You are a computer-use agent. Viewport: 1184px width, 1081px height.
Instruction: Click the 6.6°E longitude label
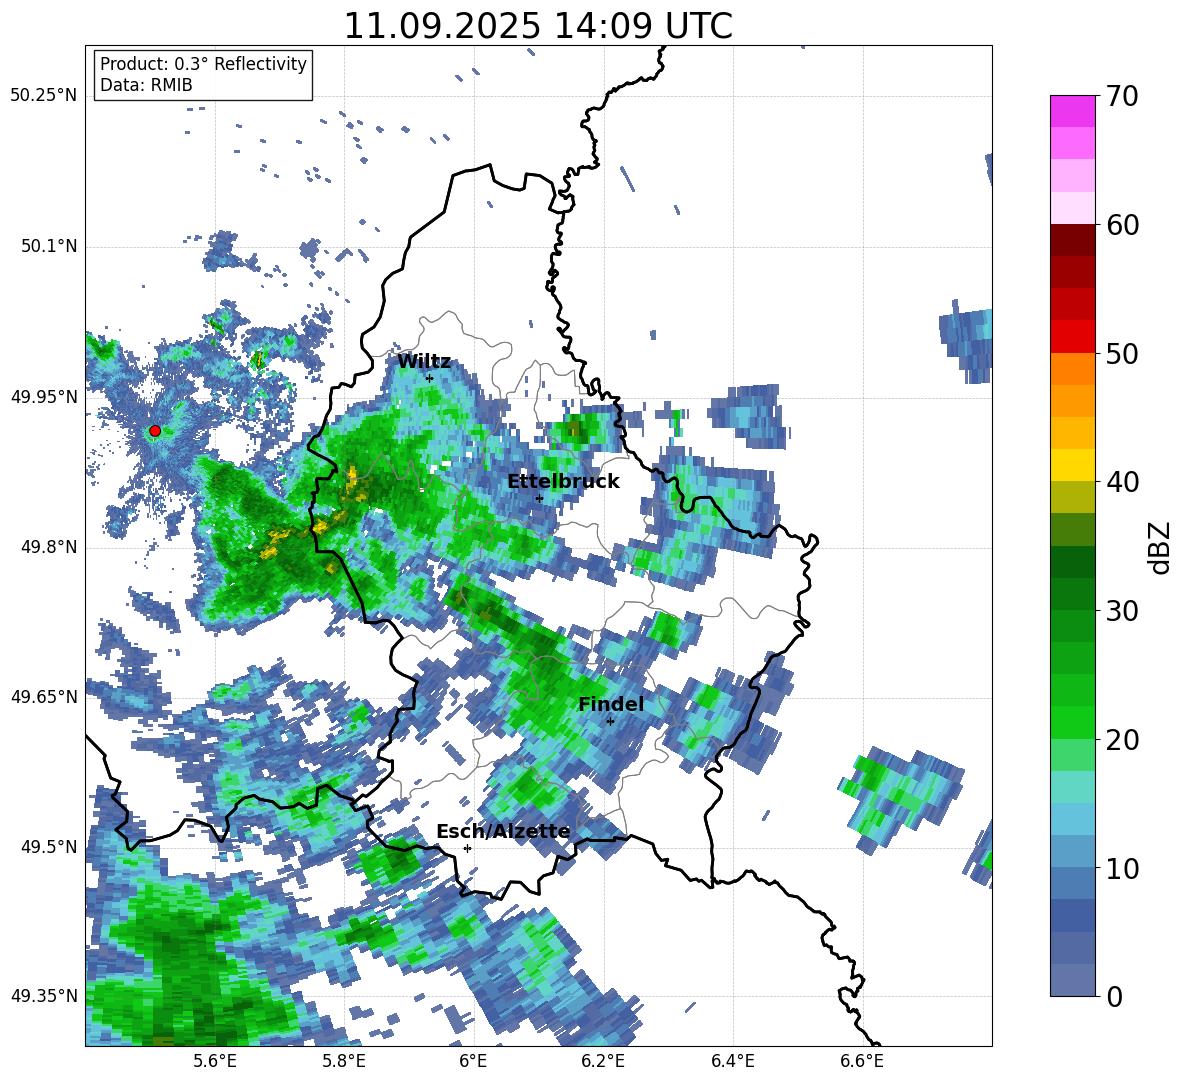pyautogui.click(x=862, y=1061)
